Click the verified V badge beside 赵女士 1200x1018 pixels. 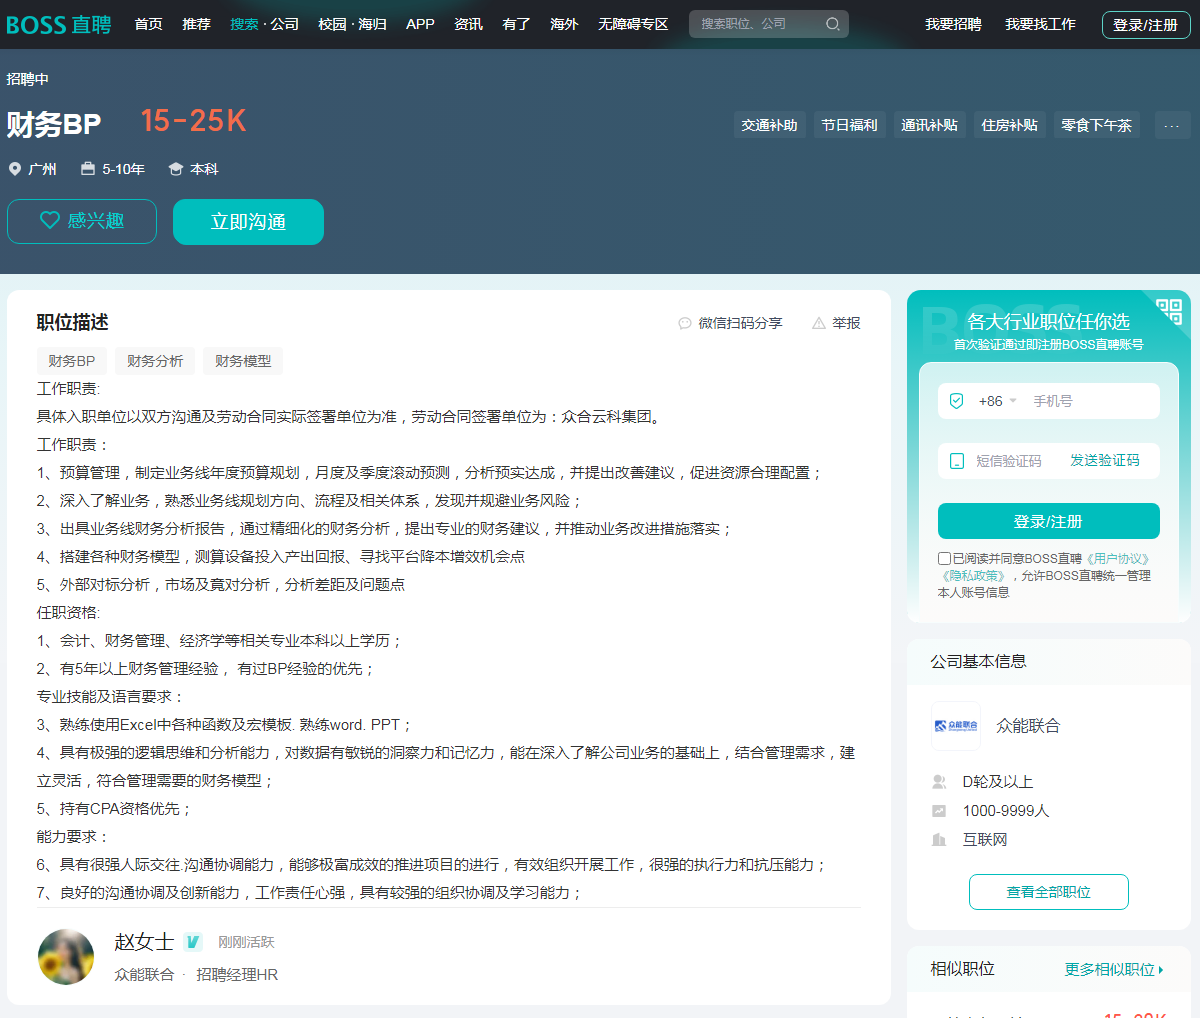[x=191, y=941]
